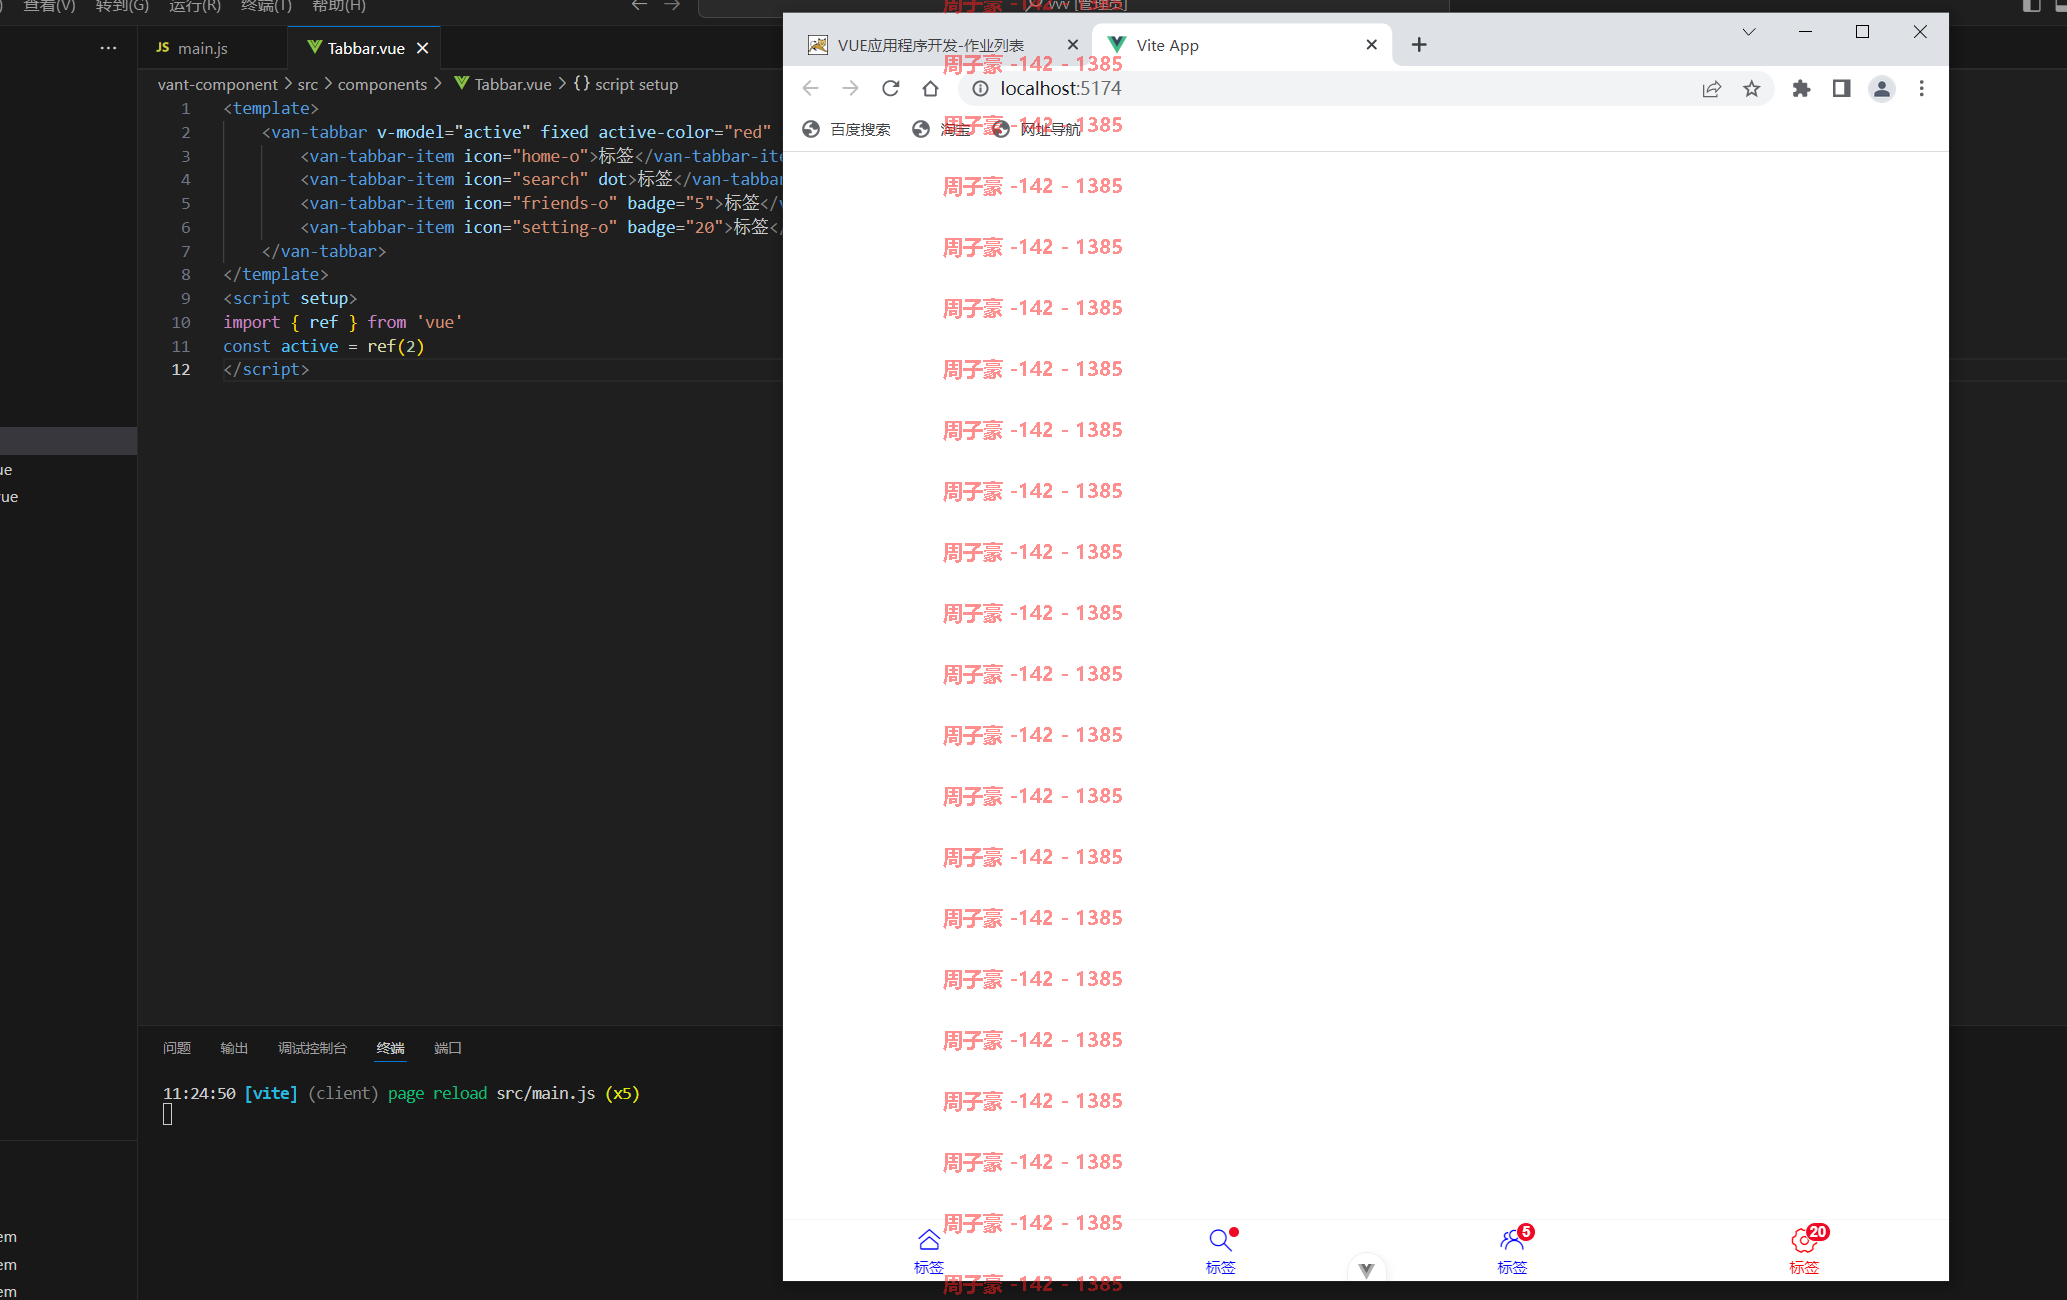Open the 淘宝 bookmark
Image resolution: width=2067 pixels, height=1300 pixels.
(x=941, y=129)
